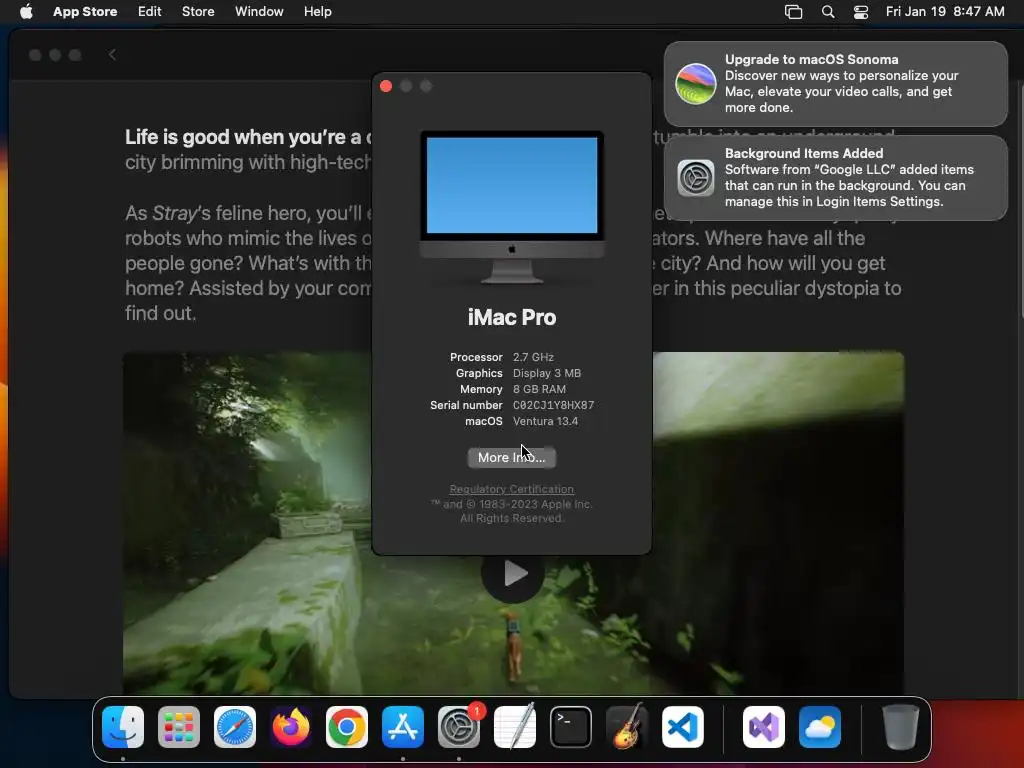Click the 2.7 GHz processor value
The image size is (1024, 768).
pos(534,357)
